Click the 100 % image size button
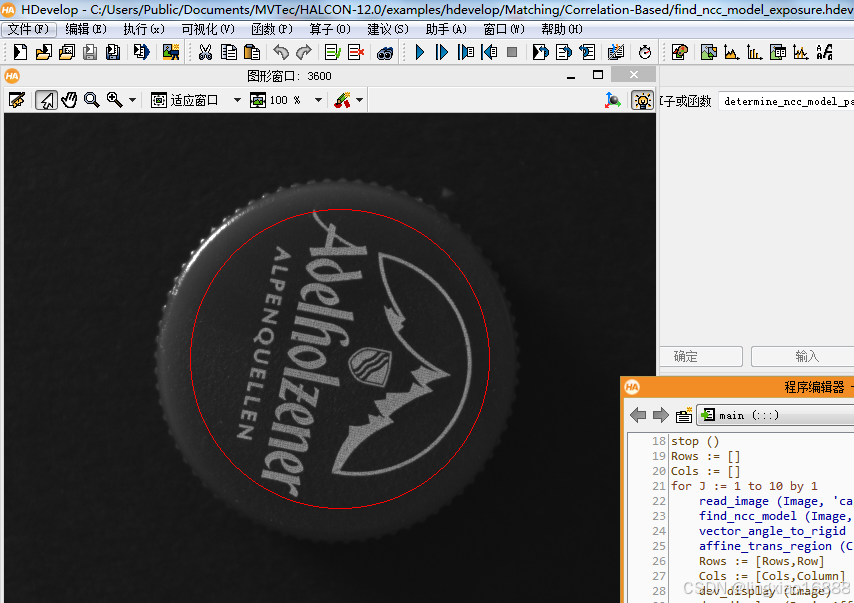The width and height of the screenshot is (854, 603). point(276,100)
